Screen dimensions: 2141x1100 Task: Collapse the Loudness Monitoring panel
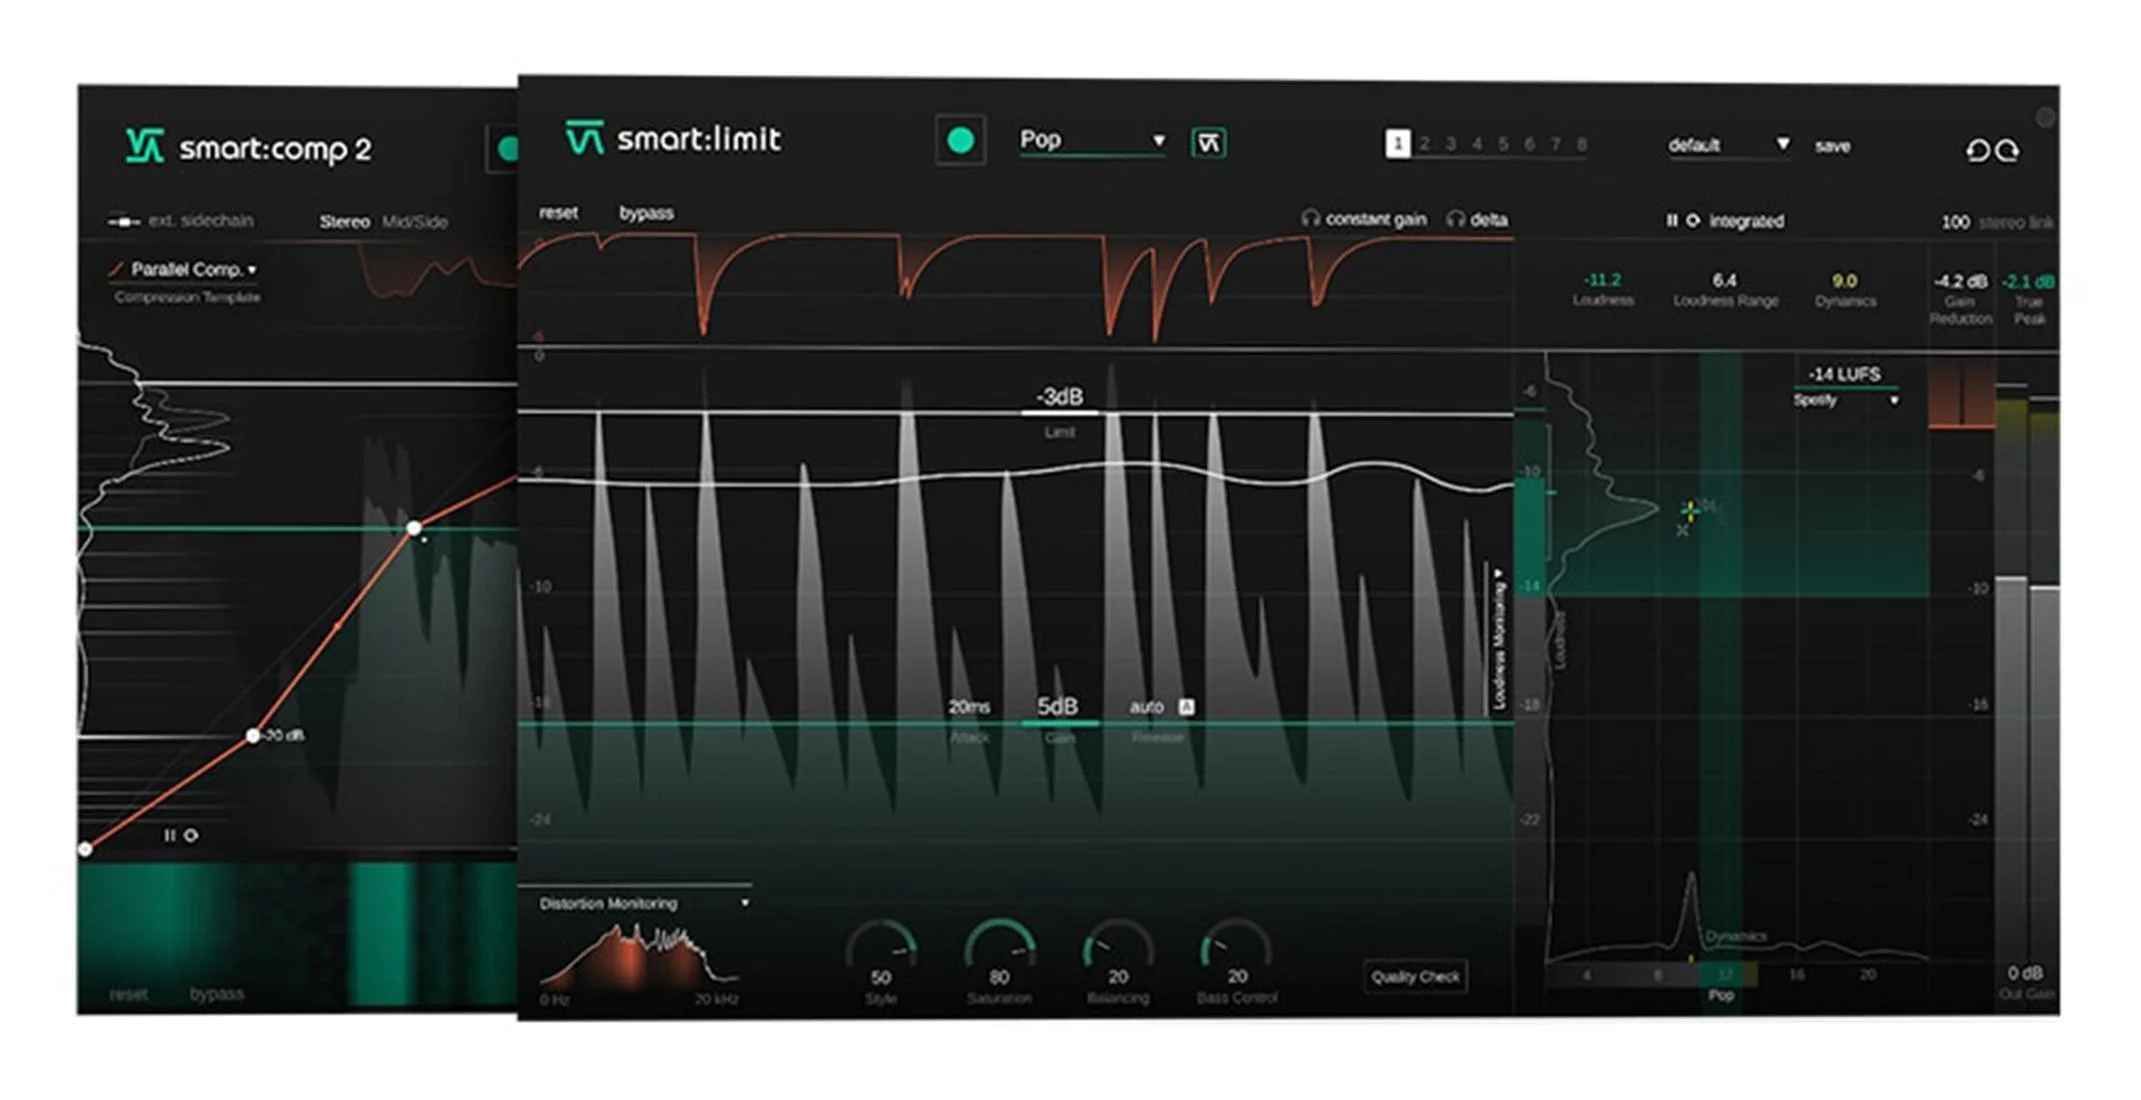tap(1499, 638)
